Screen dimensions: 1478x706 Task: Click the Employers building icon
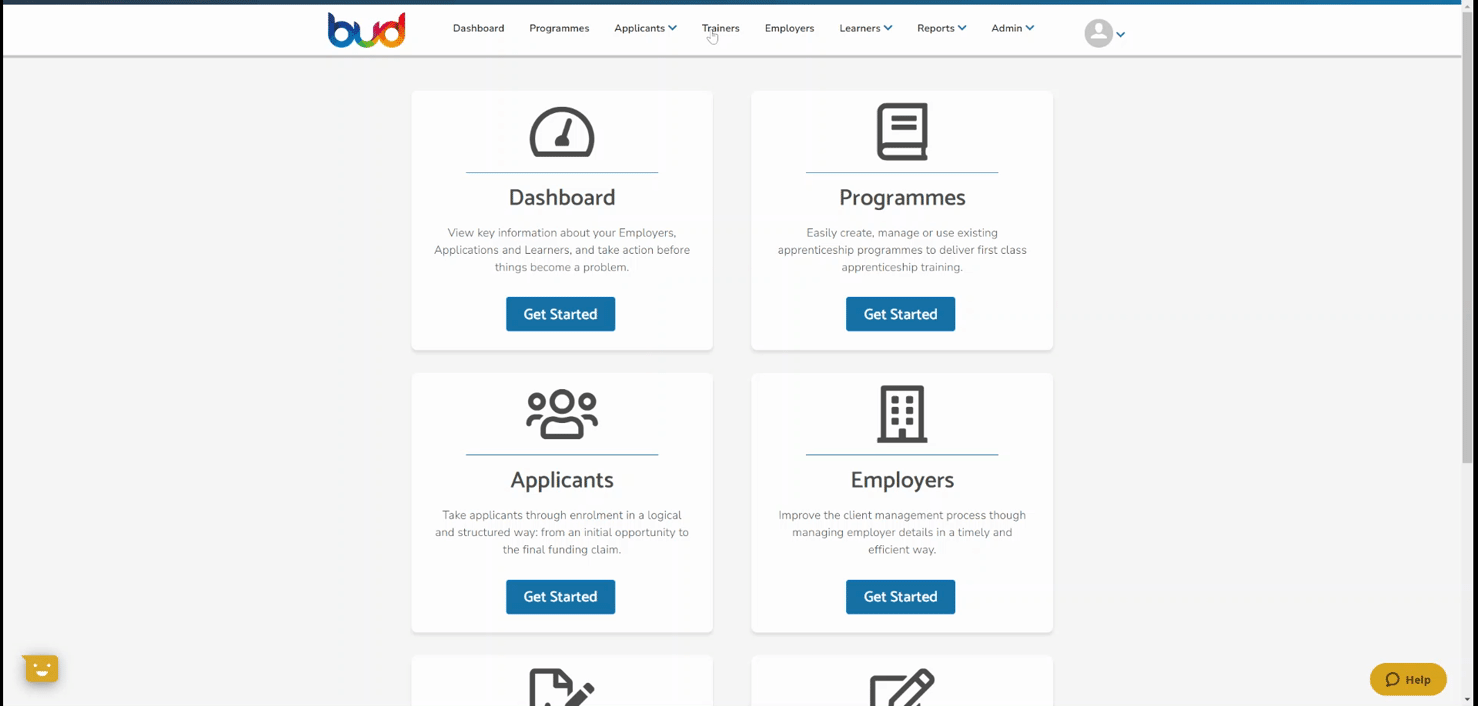click(902, 414)
